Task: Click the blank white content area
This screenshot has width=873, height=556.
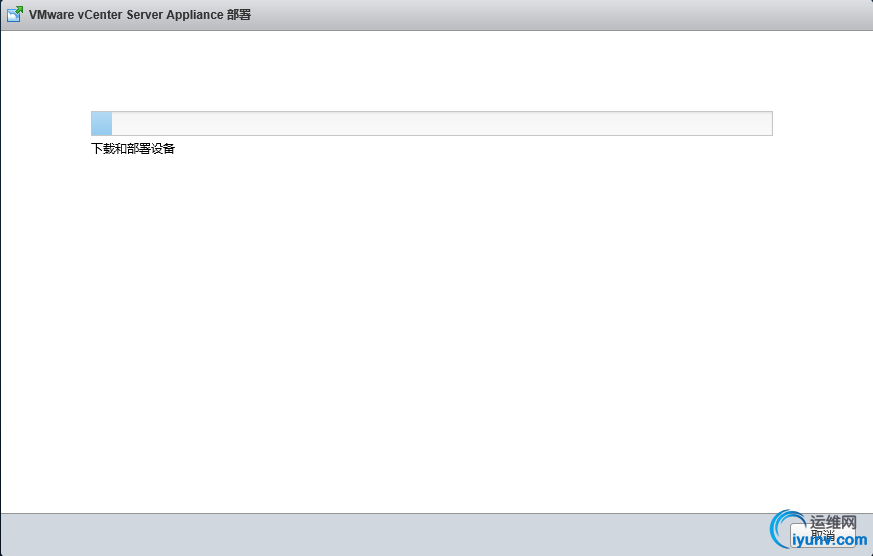Action: (436, 334)
